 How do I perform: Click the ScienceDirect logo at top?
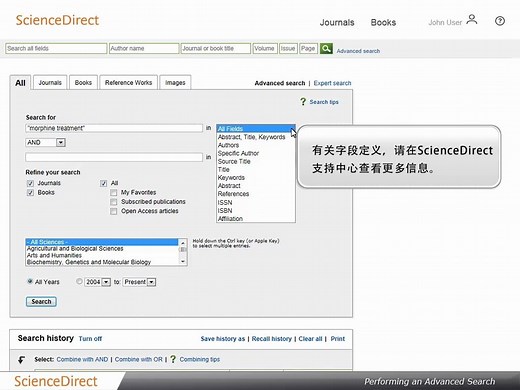[57, 20]
